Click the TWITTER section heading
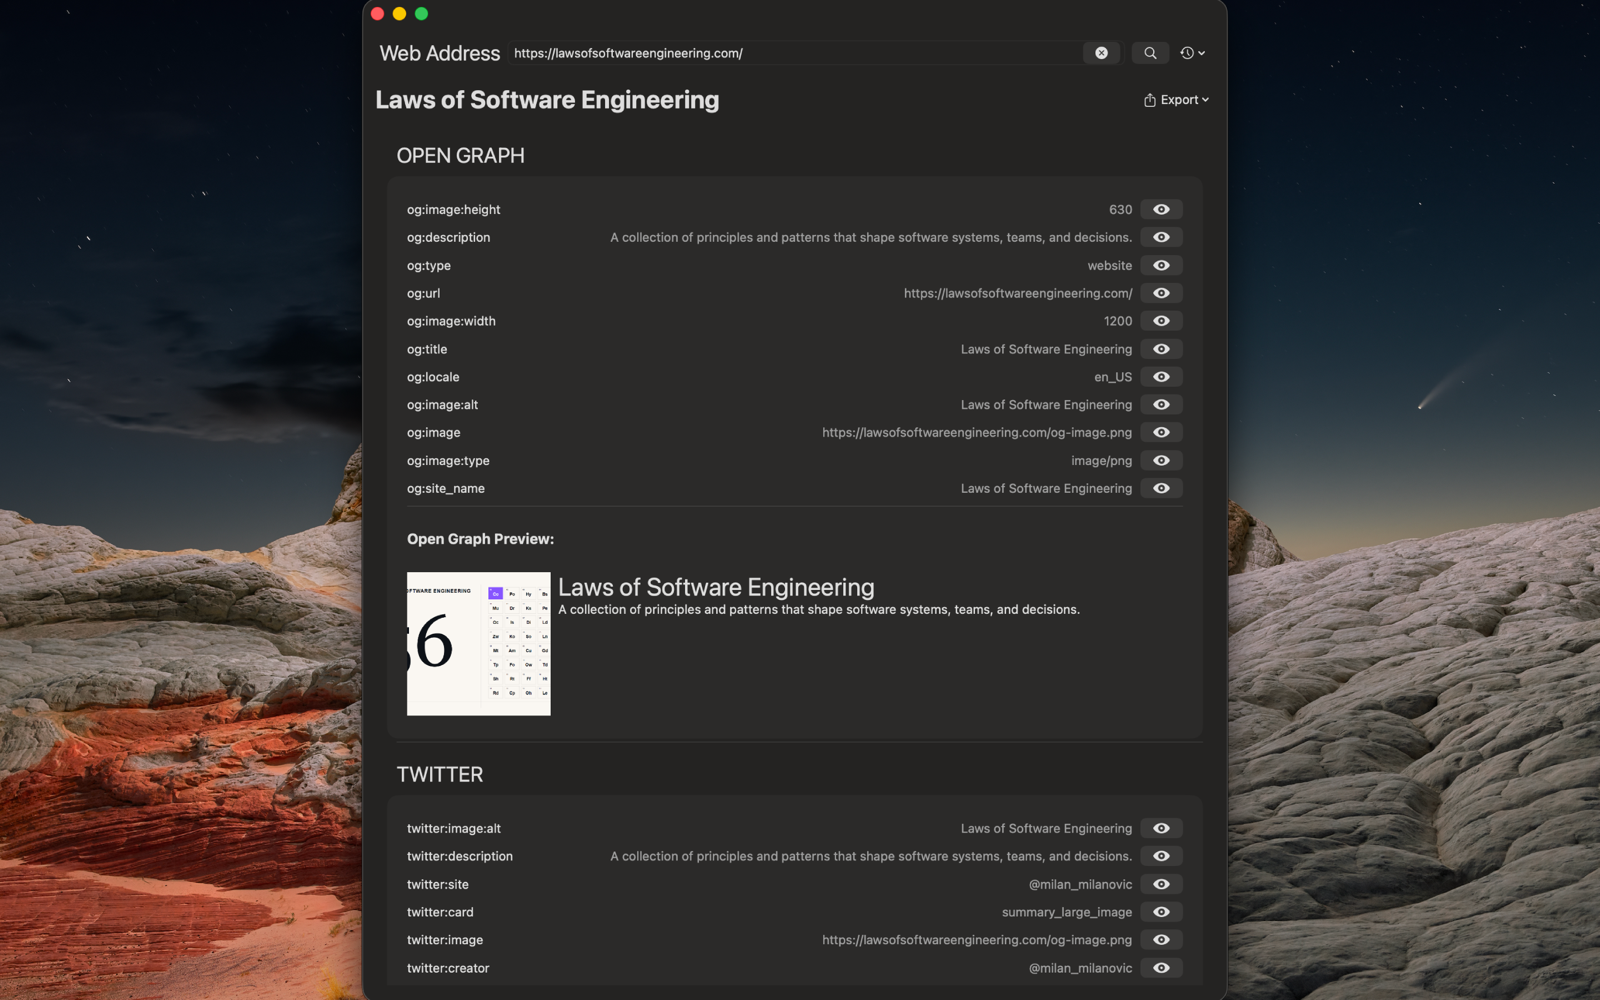The height and width of the screenshot is (1000, 1600). pos(440,775)
